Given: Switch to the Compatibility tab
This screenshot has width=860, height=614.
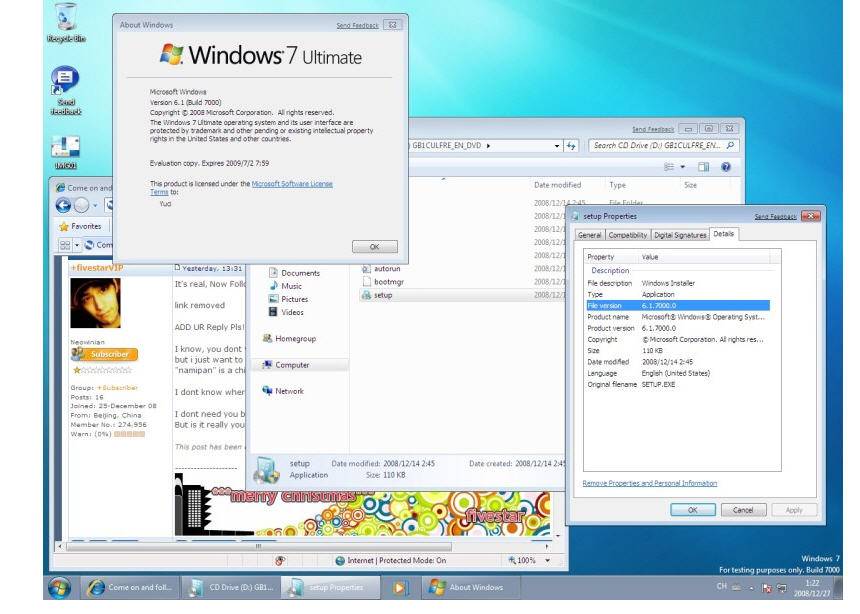Looking at the screenshot, I should [x=628, y=235].
